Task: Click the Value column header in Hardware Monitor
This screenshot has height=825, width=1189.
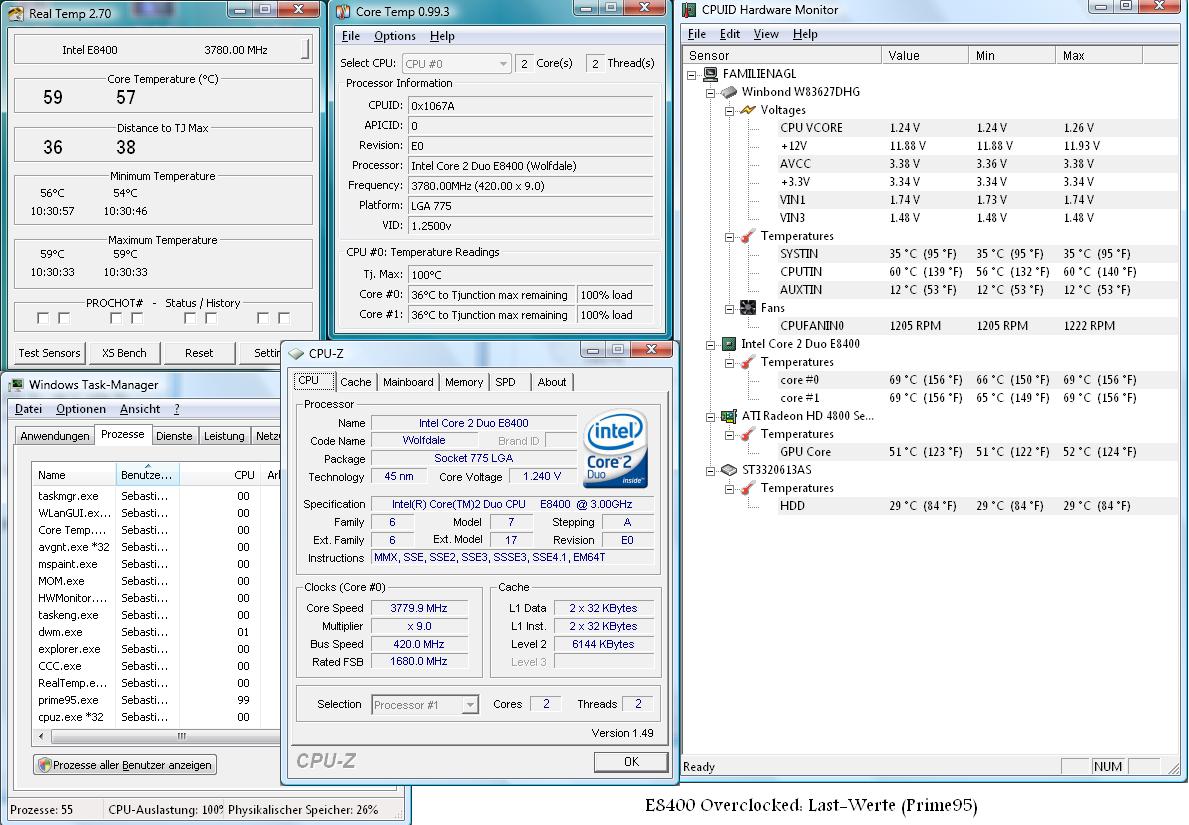Action: (x=924, y=55)
